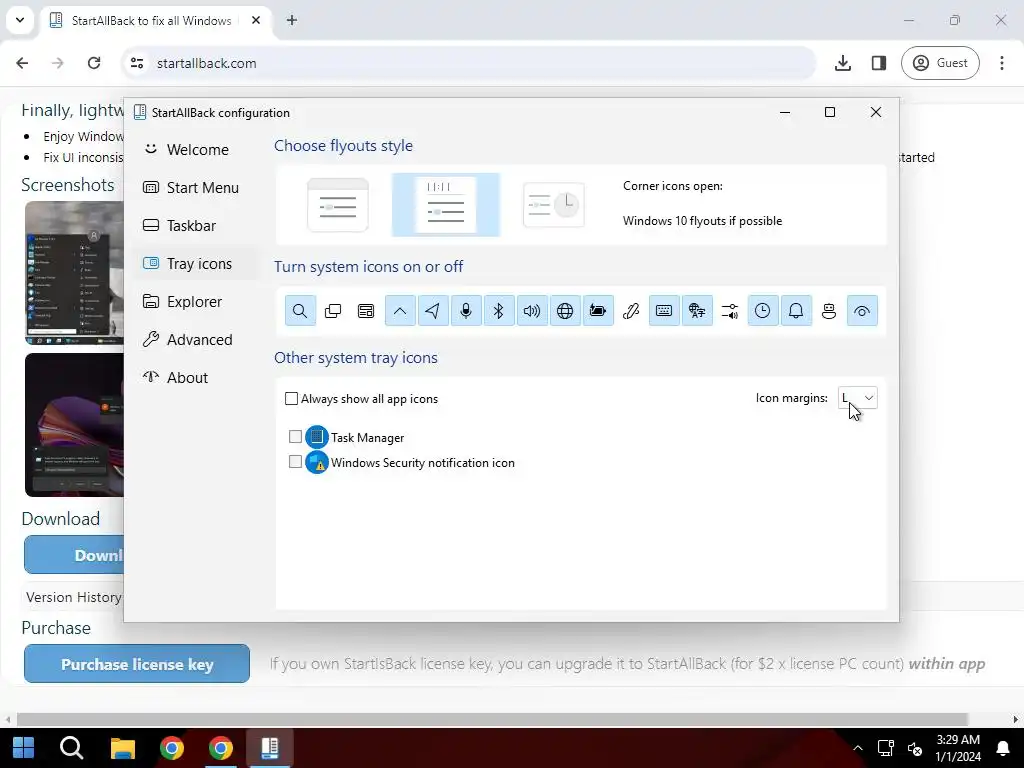
Task: Toggle the Copilot robot face system icon
Action: pyautogui.click(x=829, y=311)
